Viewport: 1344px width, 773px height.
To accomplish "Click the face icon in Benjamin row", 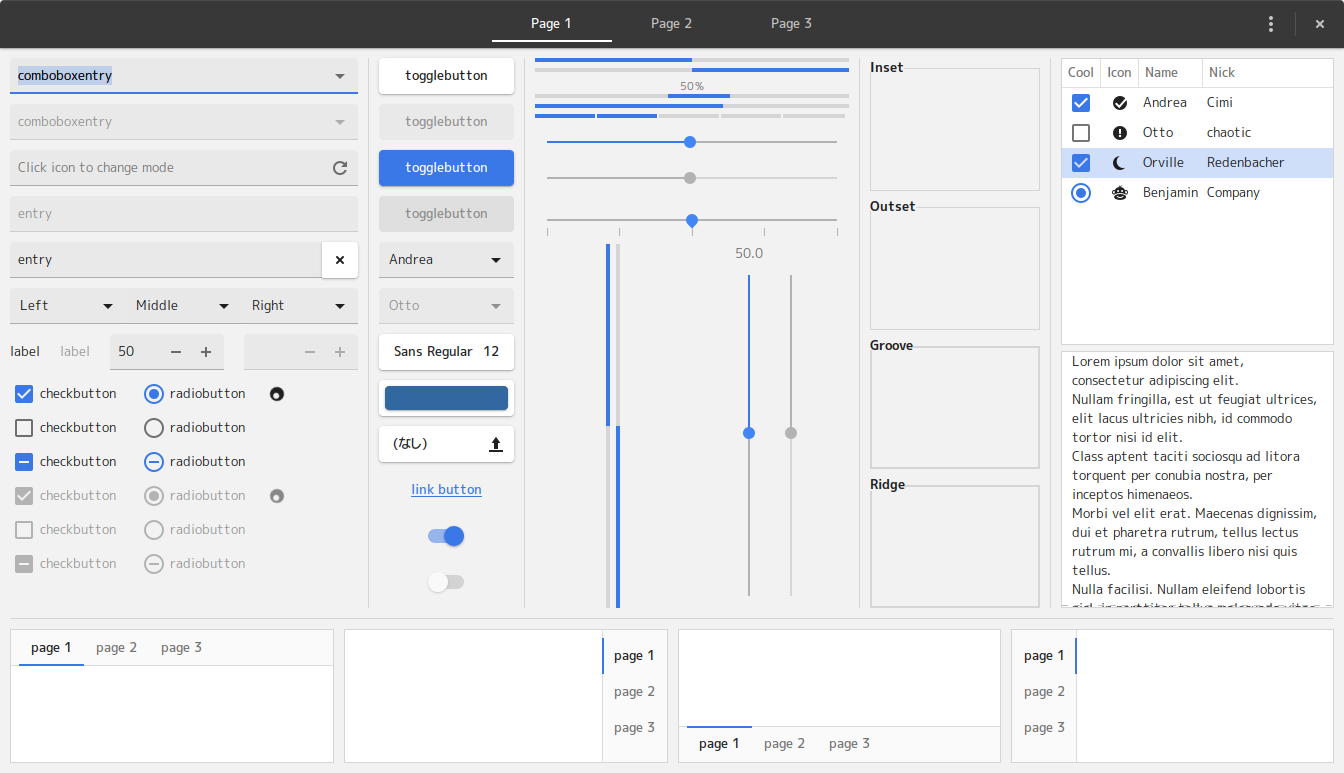I will pos(1120,193).
